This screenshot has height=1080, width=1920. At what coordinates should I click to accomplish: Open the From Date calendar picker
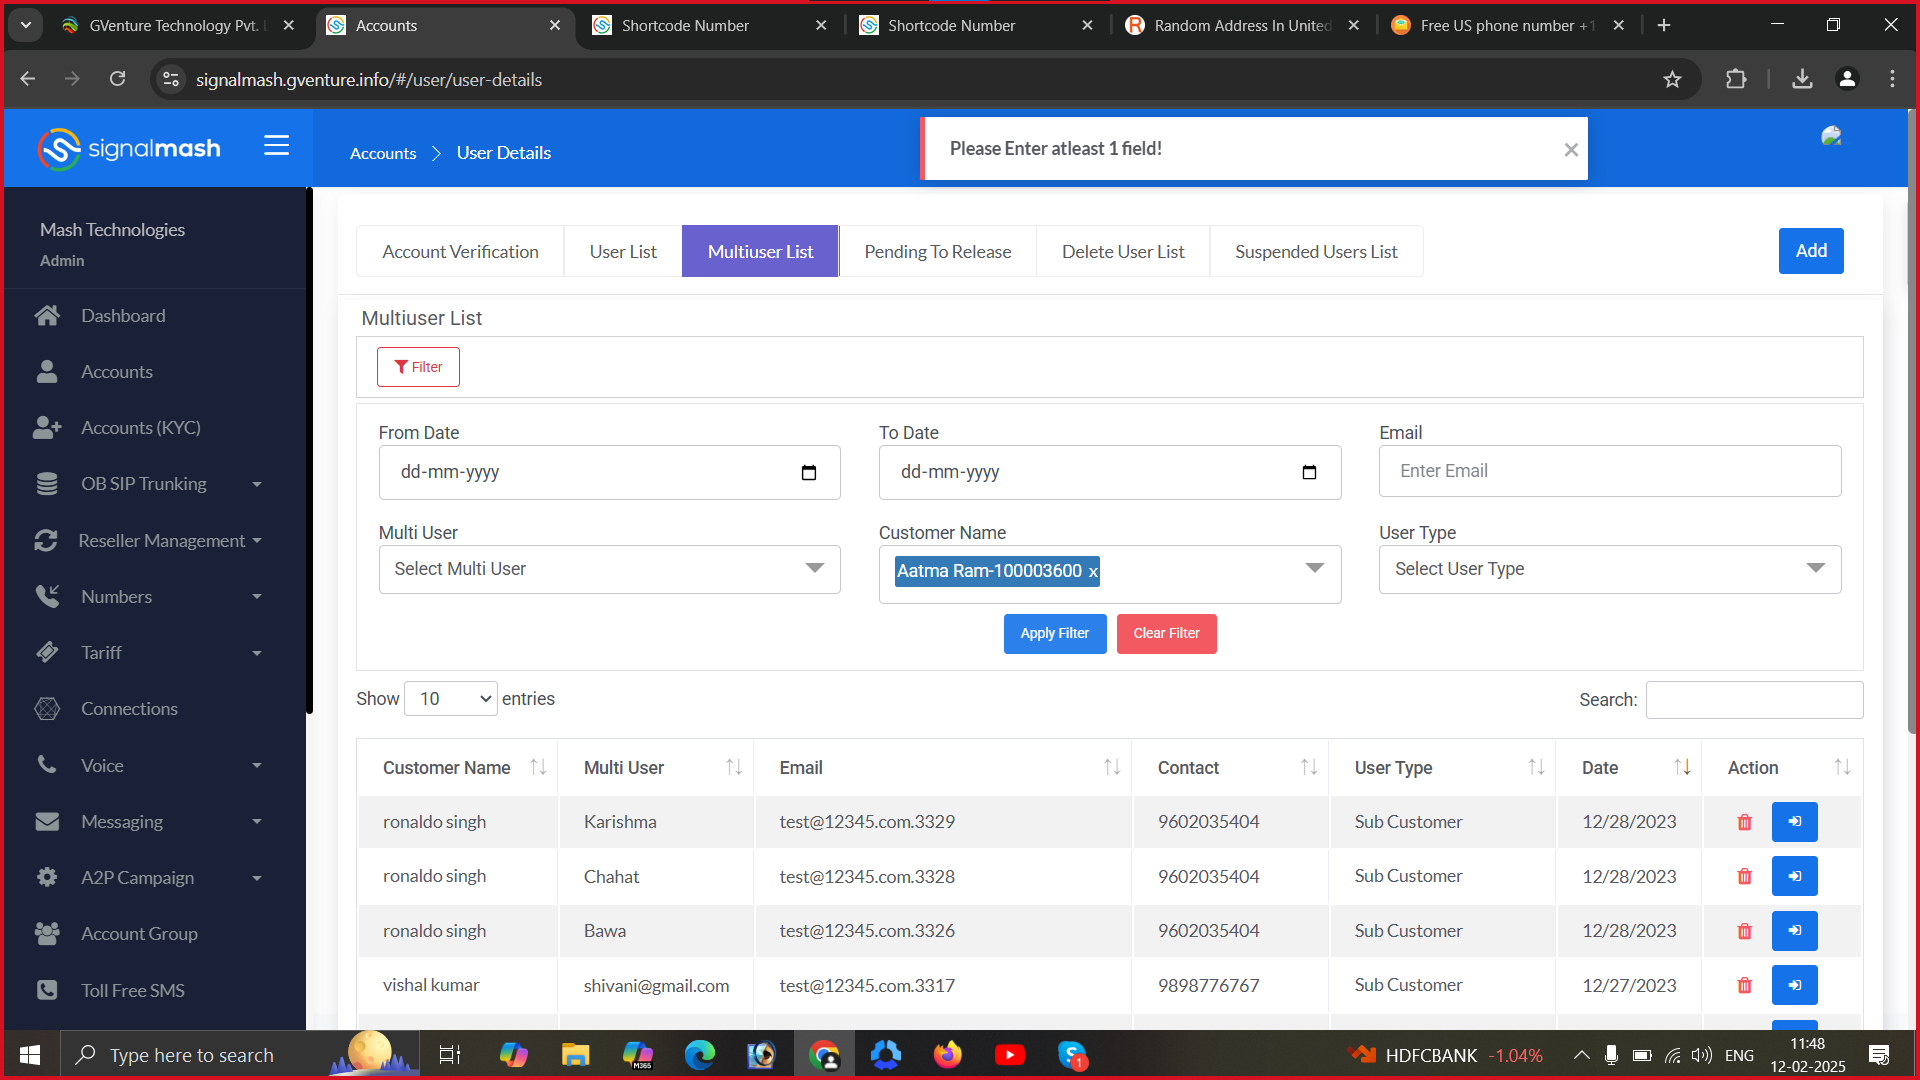click(x=809, y=473)
